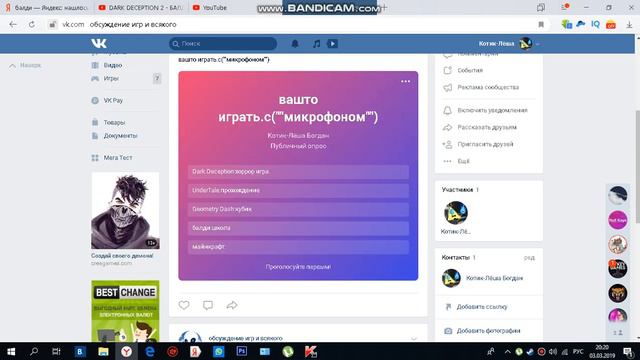Vote for Dark Deception хоррор игра
The image size is (640, 360).
coord(298,172)
